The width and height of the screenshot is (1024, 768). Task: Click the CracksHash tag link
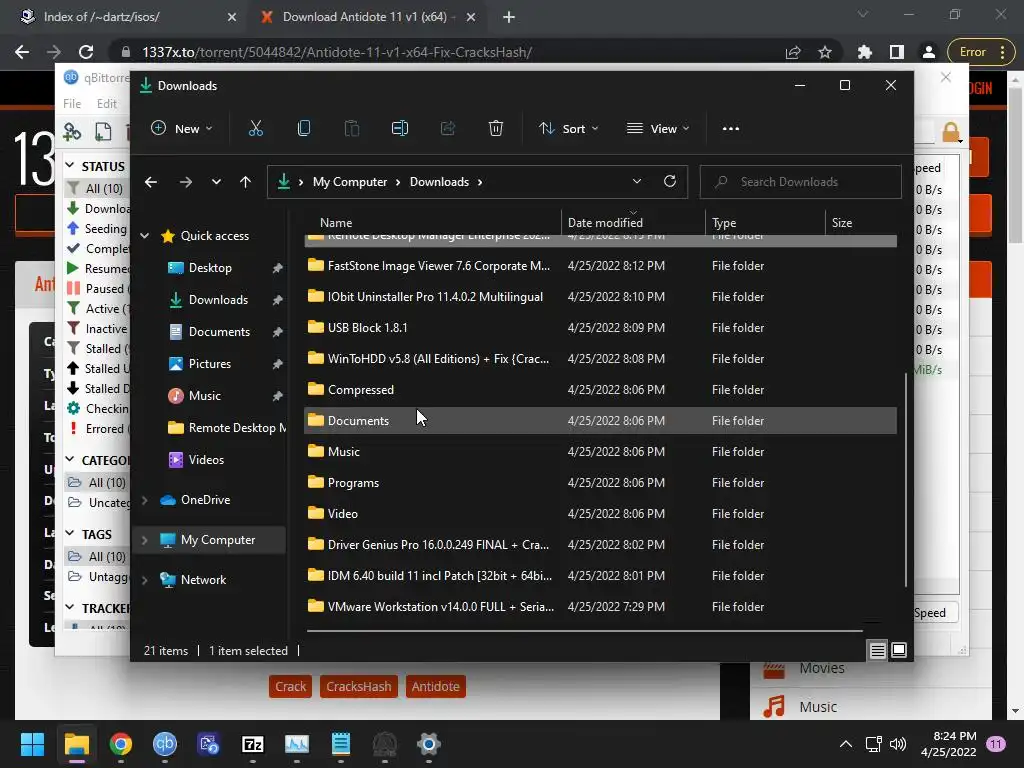coord(359,686)
